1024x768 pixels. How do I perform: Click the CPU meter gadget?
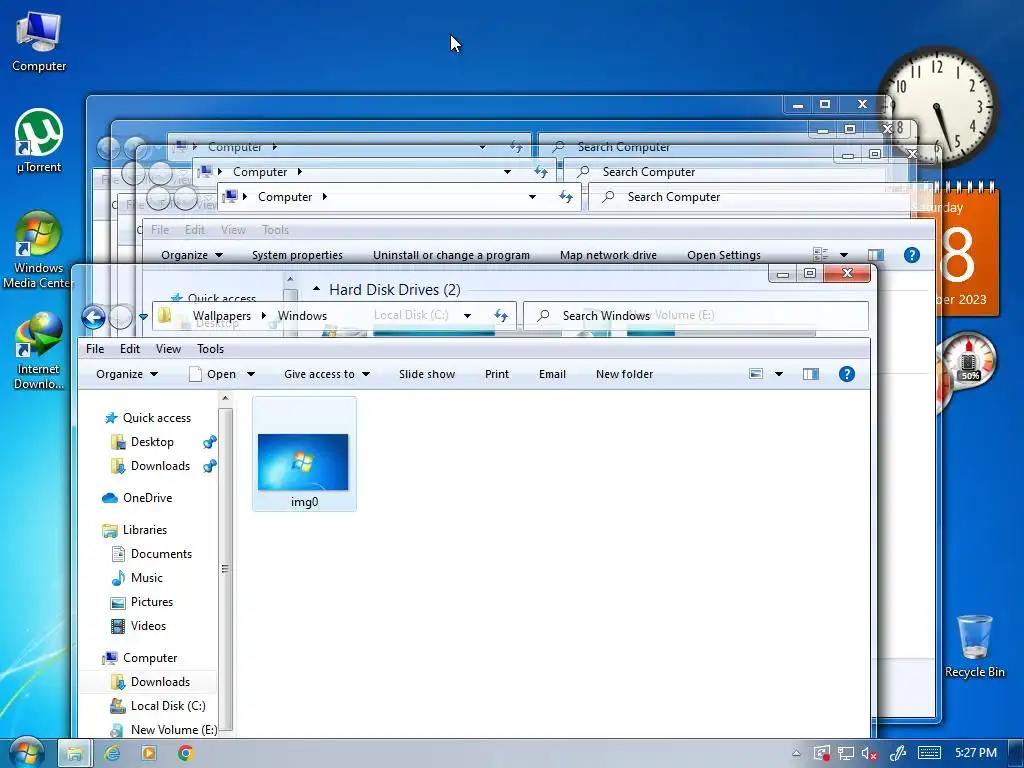point(969,361)
